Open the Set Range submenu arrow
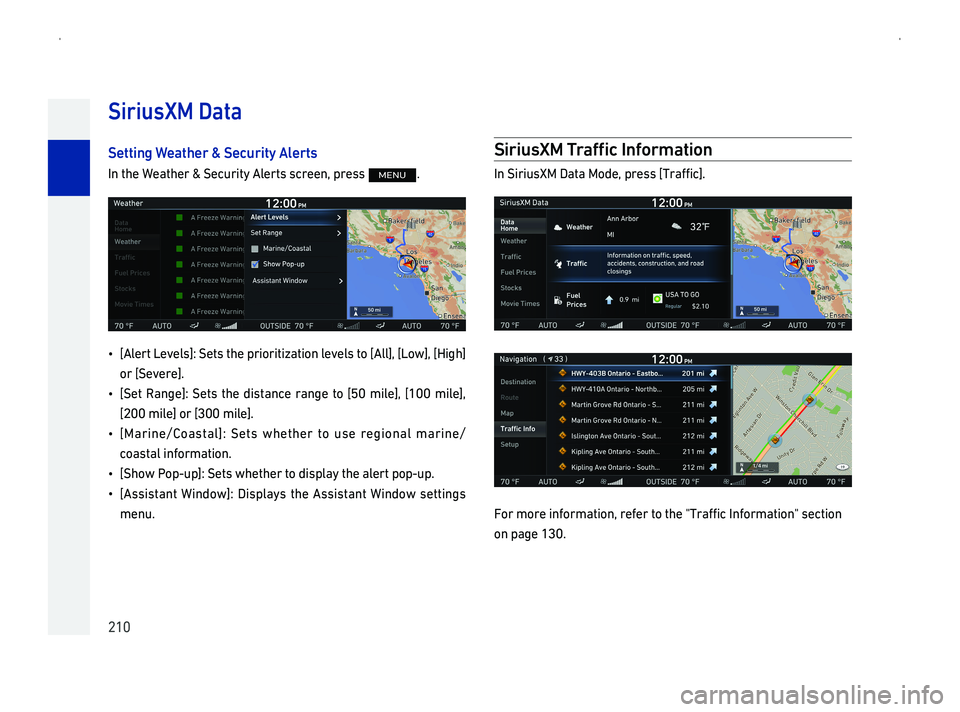 (339, 233)
